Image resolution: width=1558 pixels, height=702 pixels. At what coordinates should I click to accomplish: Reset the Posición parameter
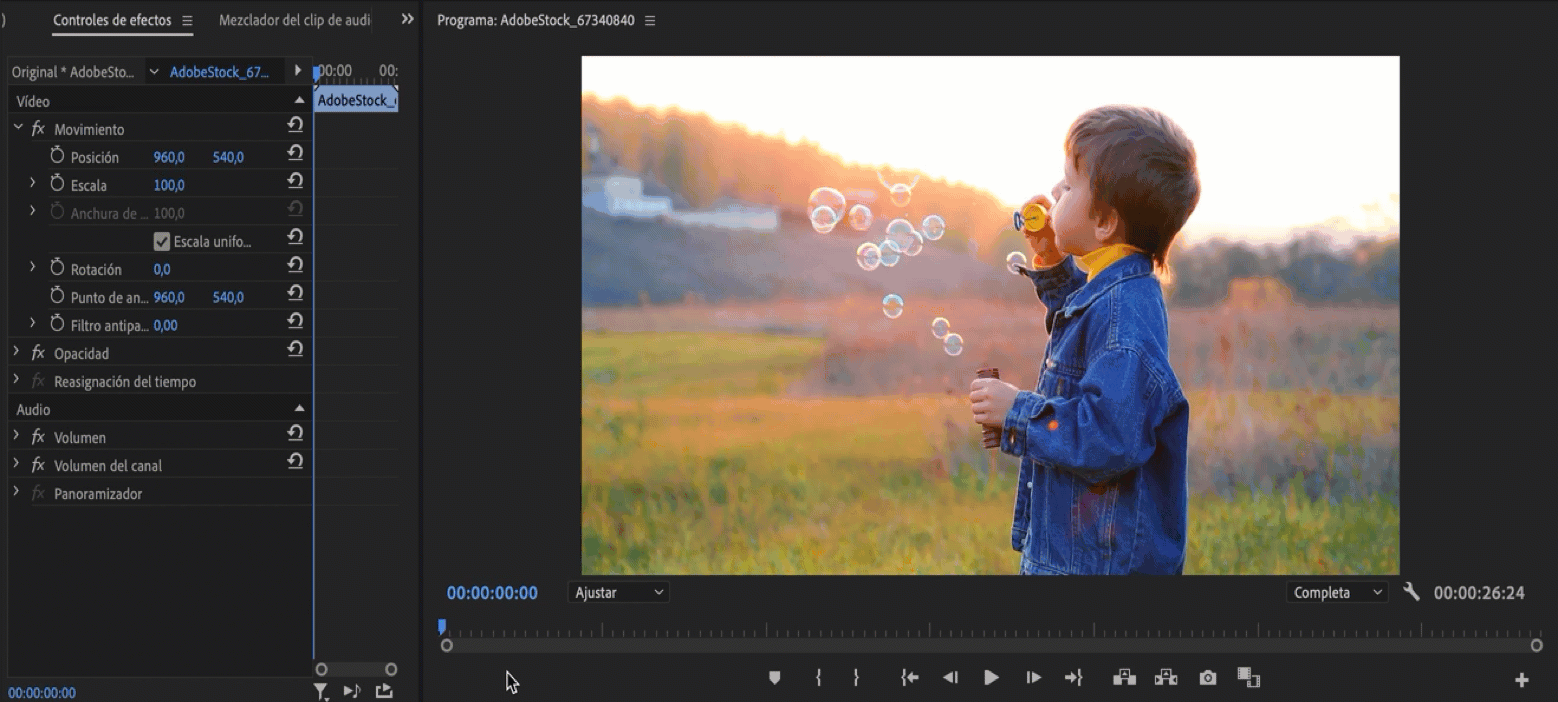[295, 153]
